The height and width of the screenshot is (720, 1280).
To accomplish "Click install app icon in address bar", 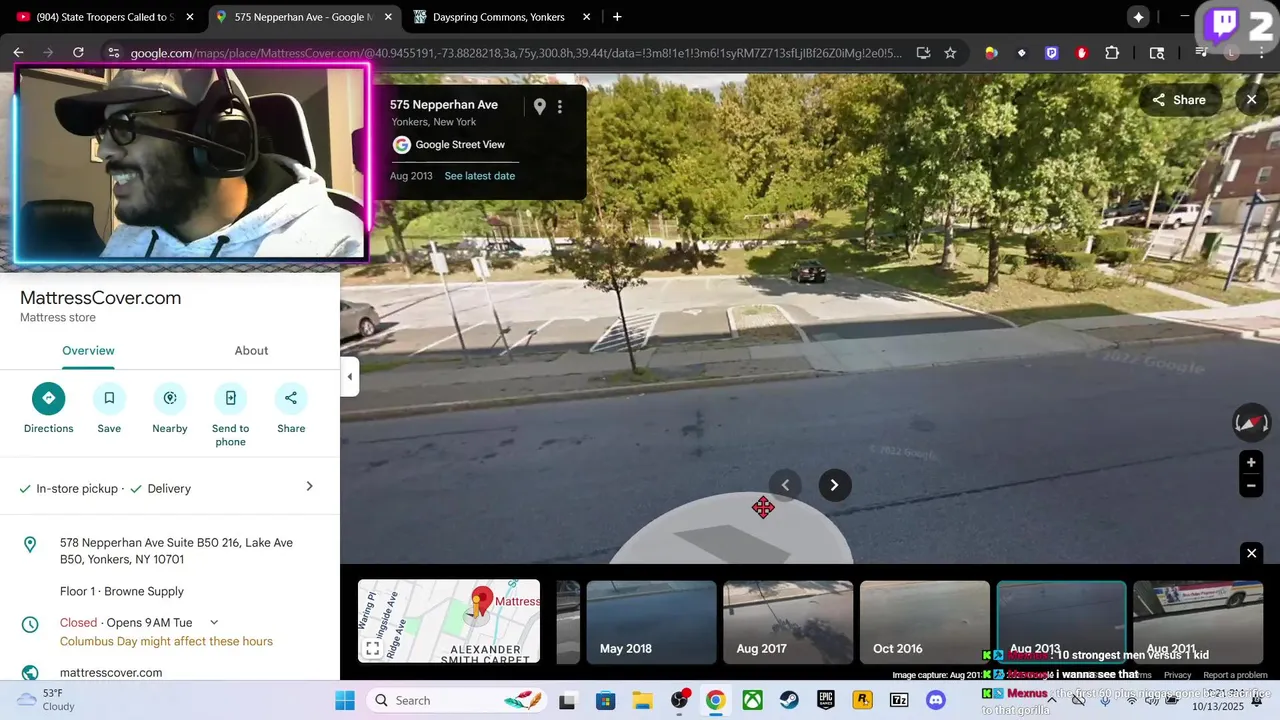I will pos(923,53).
